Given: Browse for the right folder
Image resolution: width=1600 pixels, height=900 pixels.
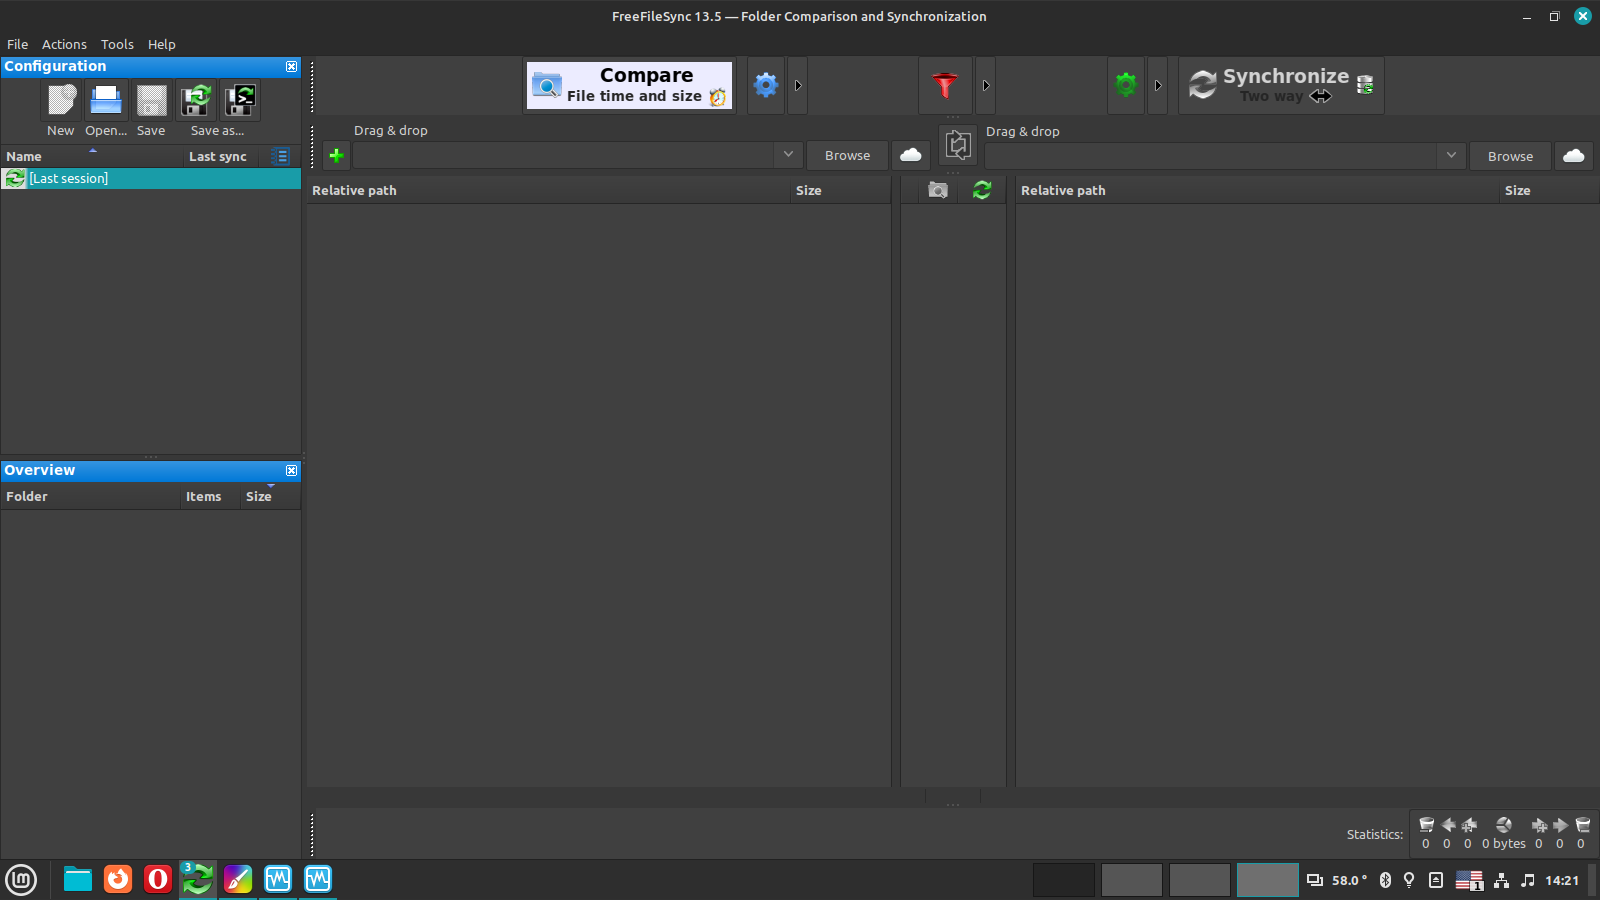Looking at the screenshot, I should (x=1510, y=156).
